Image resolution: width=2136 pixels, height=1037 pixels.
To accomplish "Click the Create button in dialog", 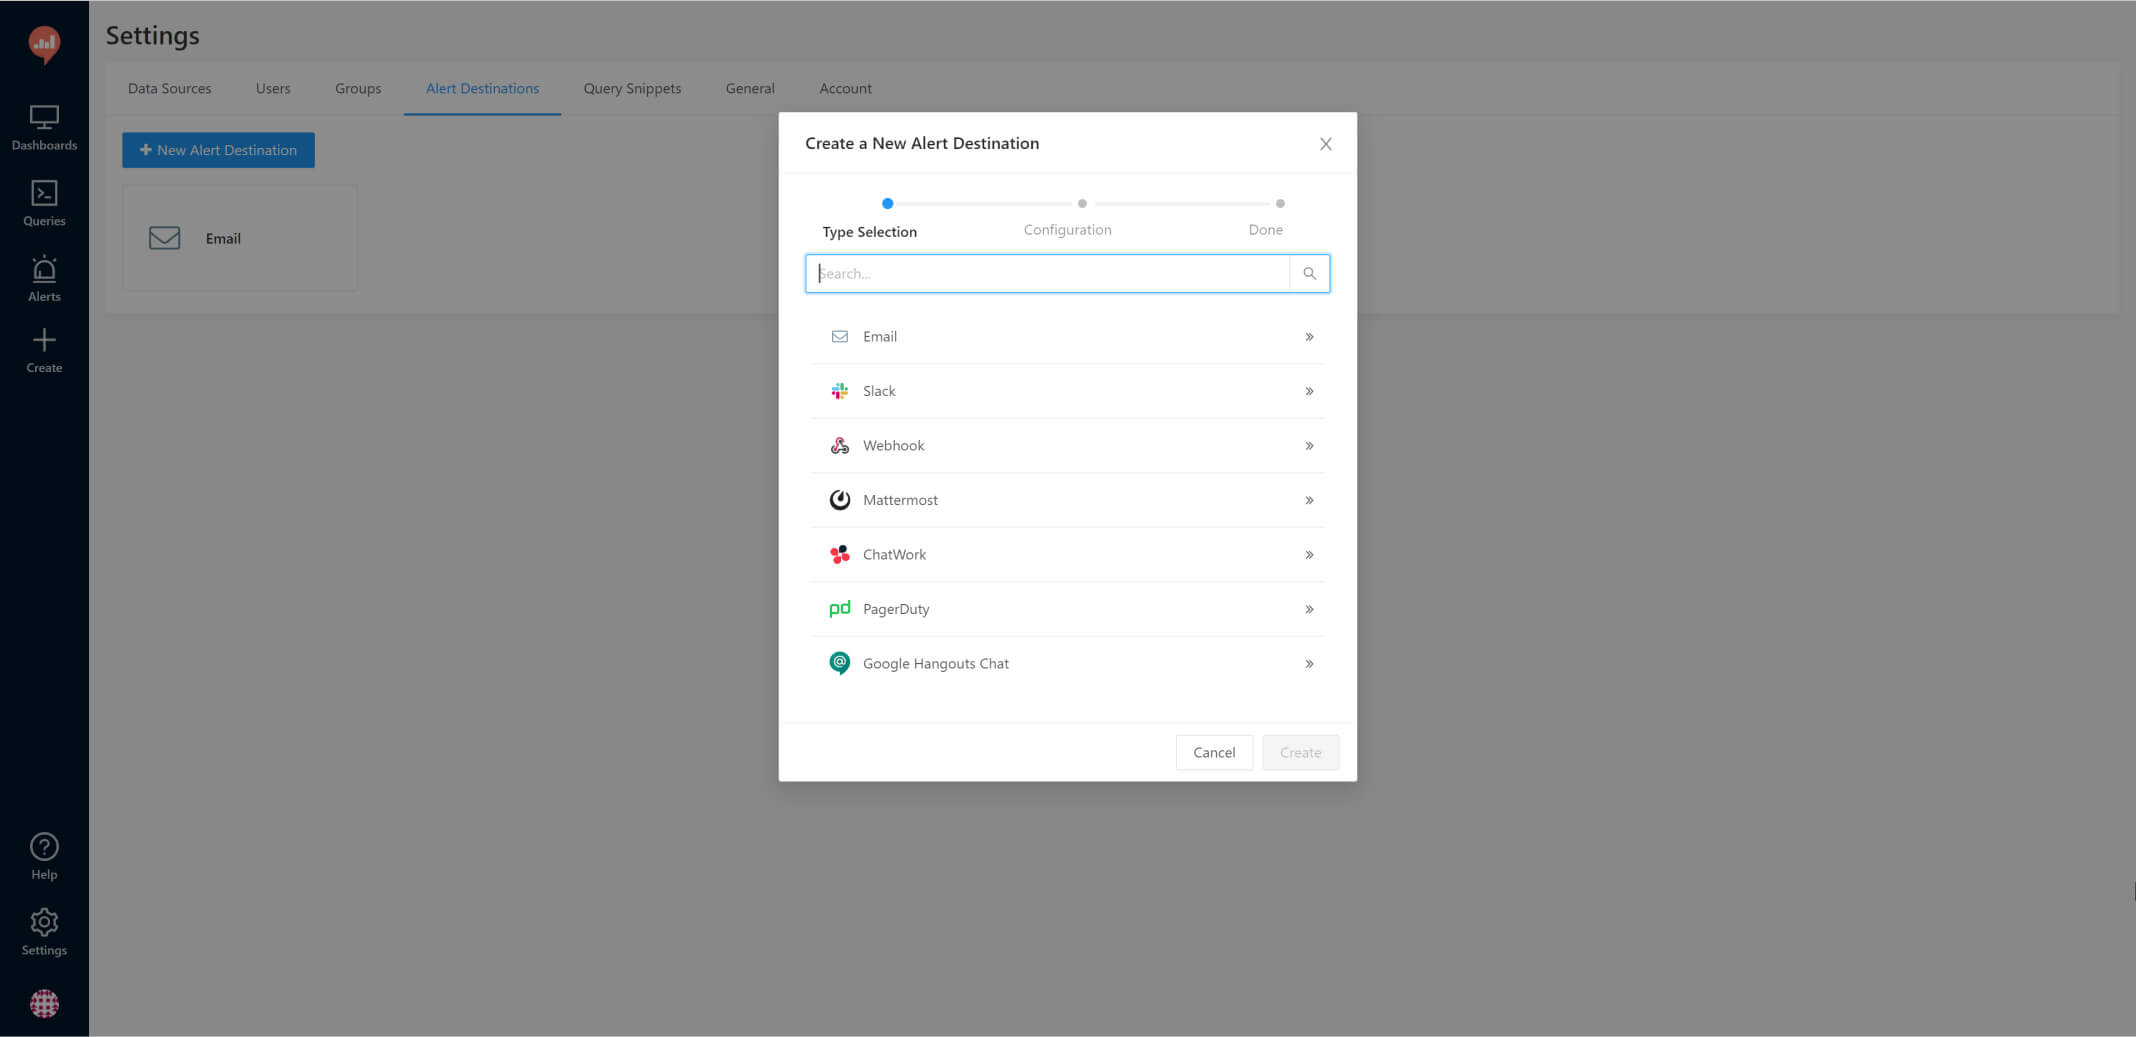I will point(1300,752).
